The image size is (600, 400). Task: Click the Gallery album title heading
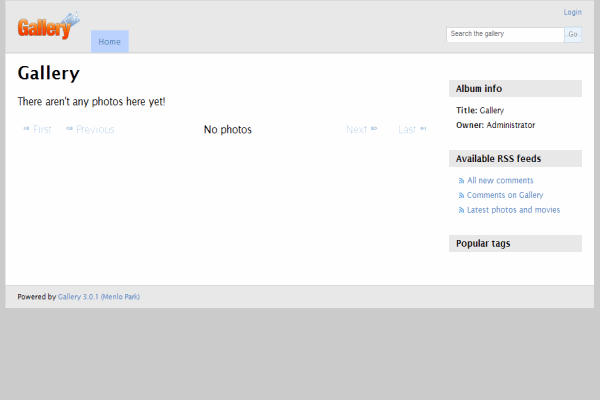tap(49, 73)
